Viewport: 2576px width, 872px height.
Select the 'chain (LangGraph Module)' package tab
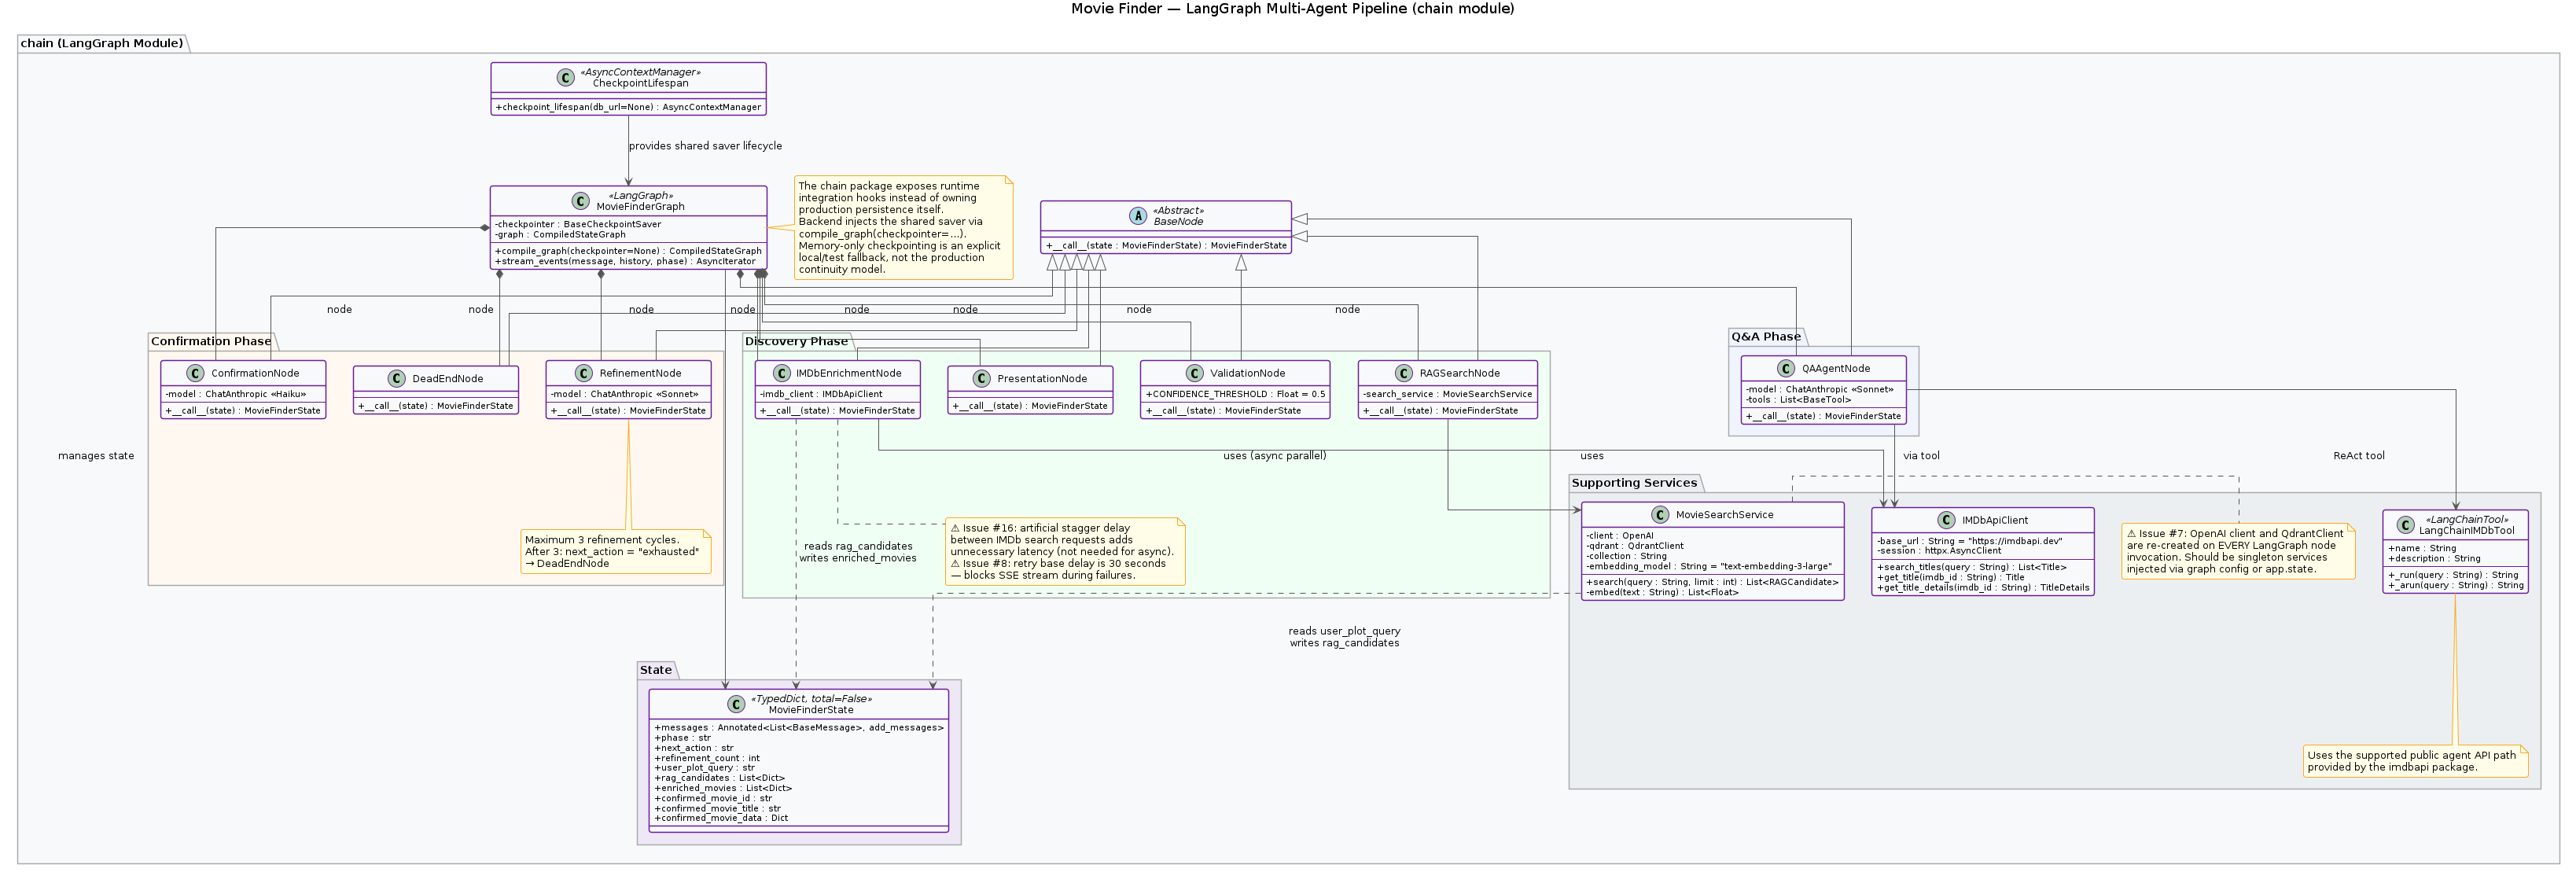(102, 43)
